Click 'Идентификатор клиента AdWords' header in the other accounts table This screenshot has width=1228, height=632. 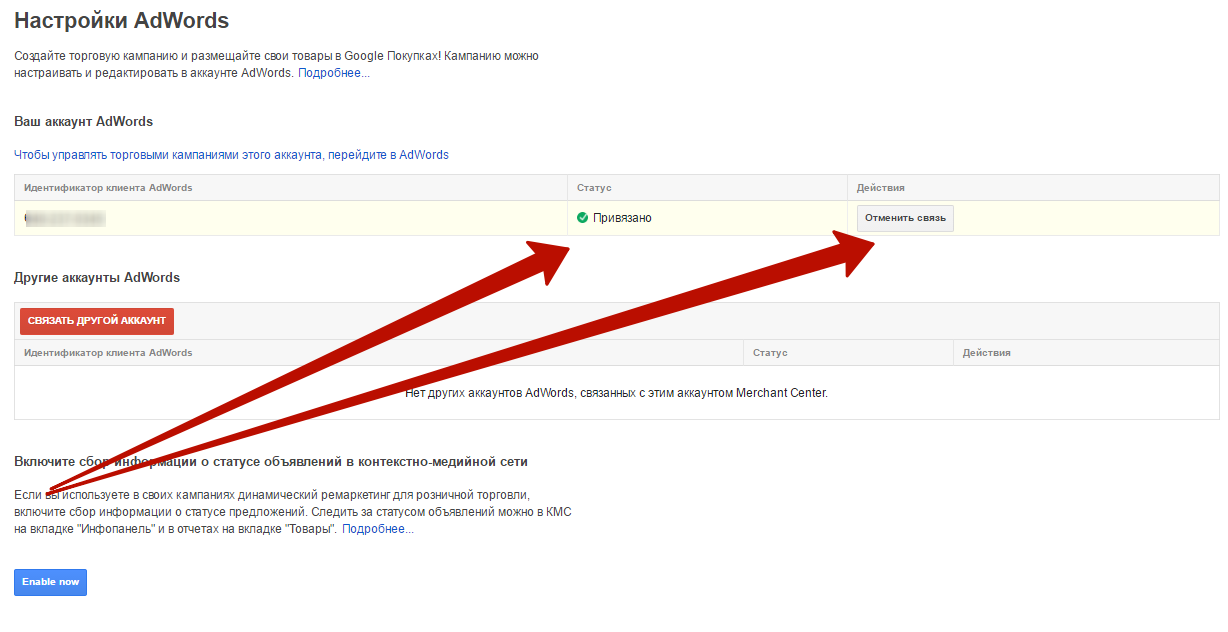[x=108, y=353]
